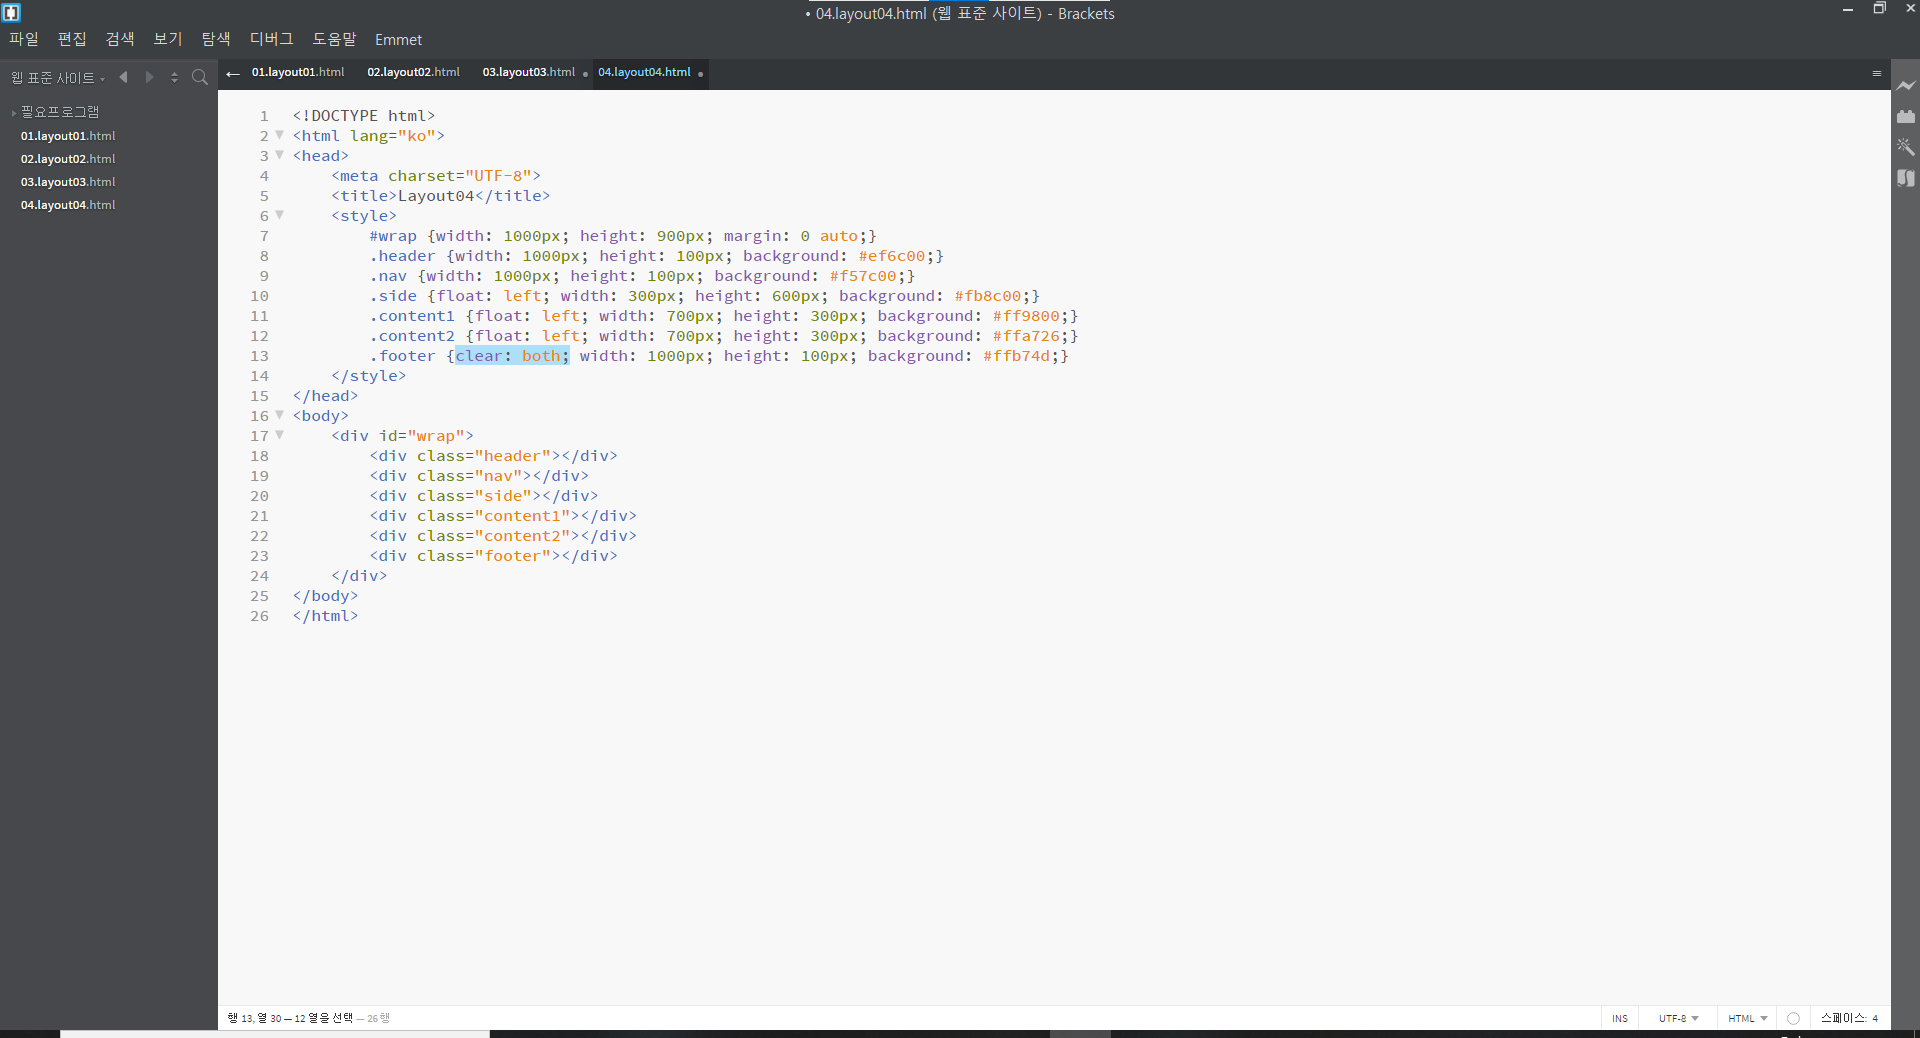The height and width of the screenshot is (1038, 1920).
Task: Click the 스페이스 indentation type toggle
Action: coord(1843,1018)
